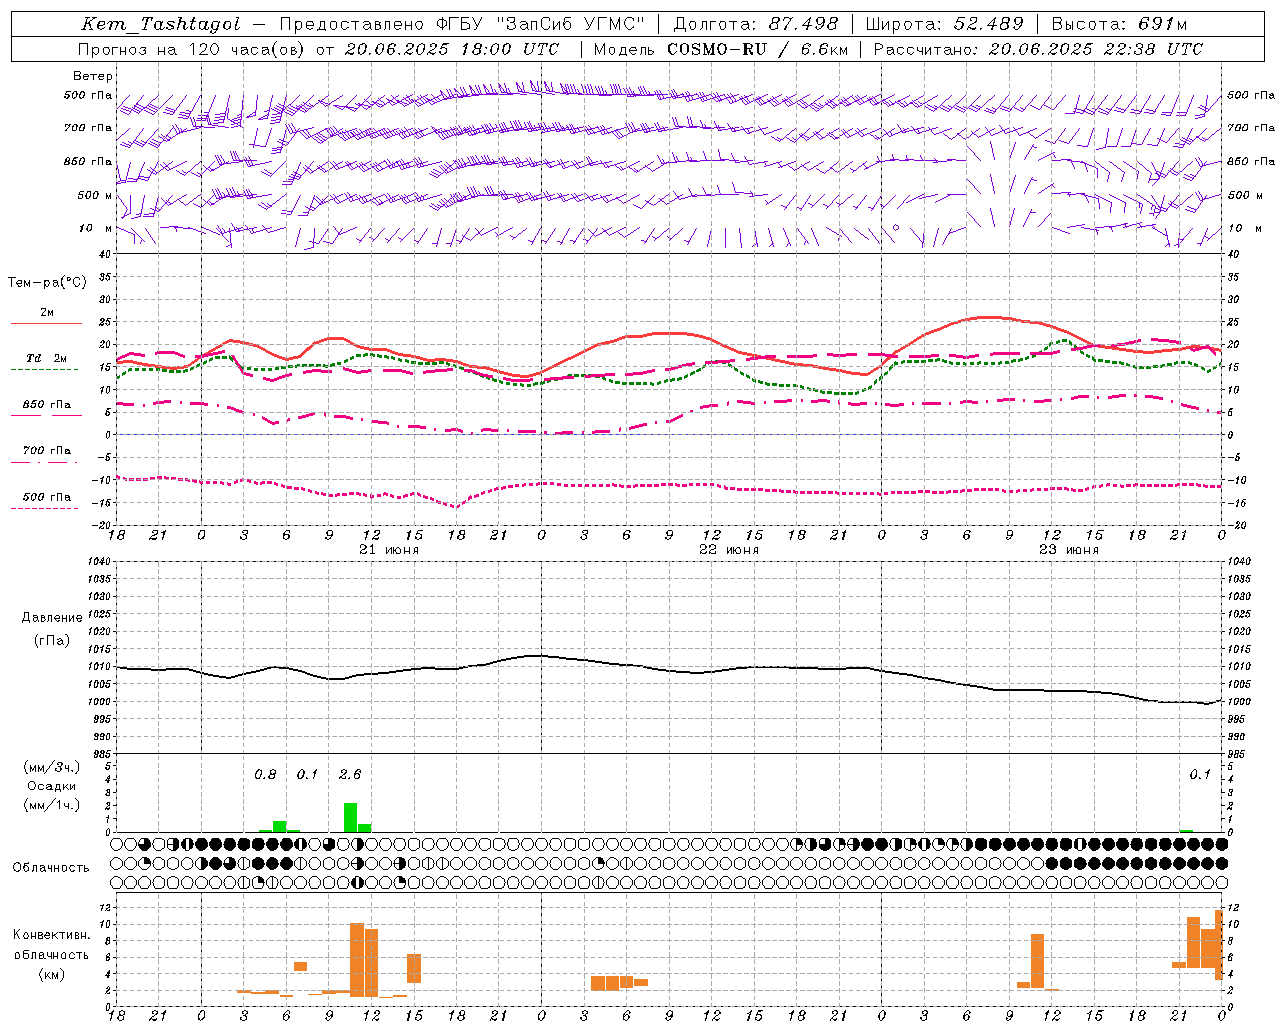Click the precipitation amount "2.6"
Viewport: 1280px width, 1024px height.
tap(350, 775)
